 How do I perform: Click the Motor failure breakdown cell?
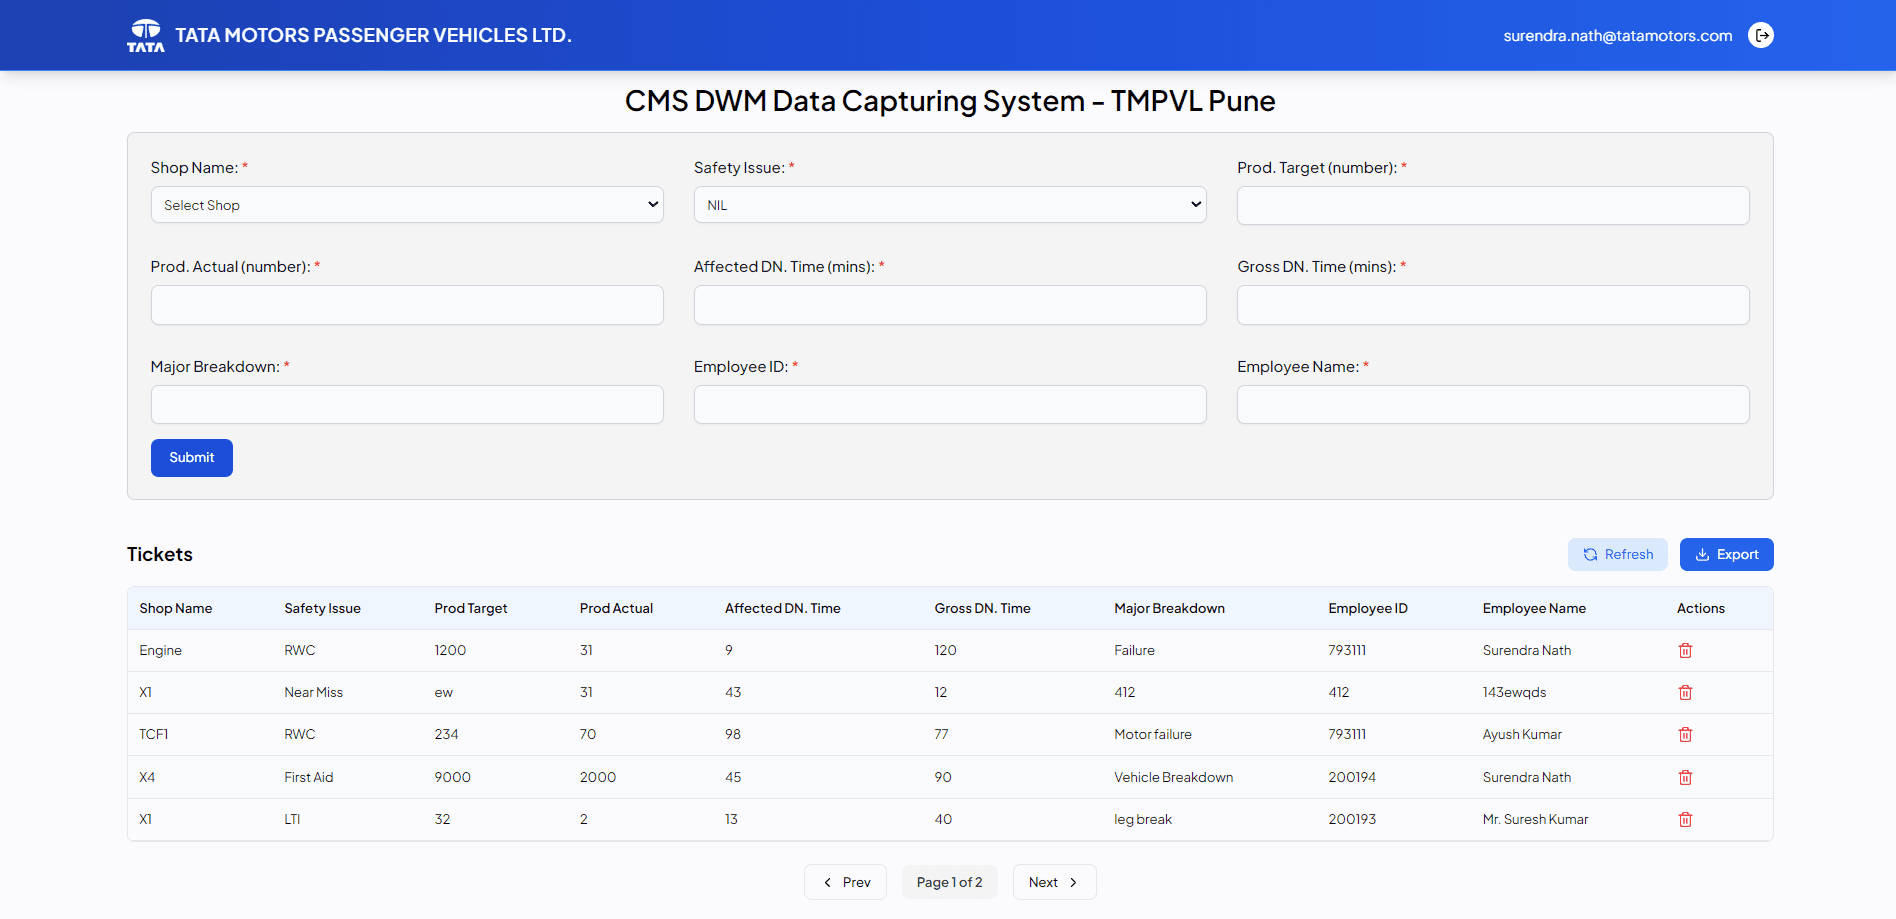(x=1153, y=734)
